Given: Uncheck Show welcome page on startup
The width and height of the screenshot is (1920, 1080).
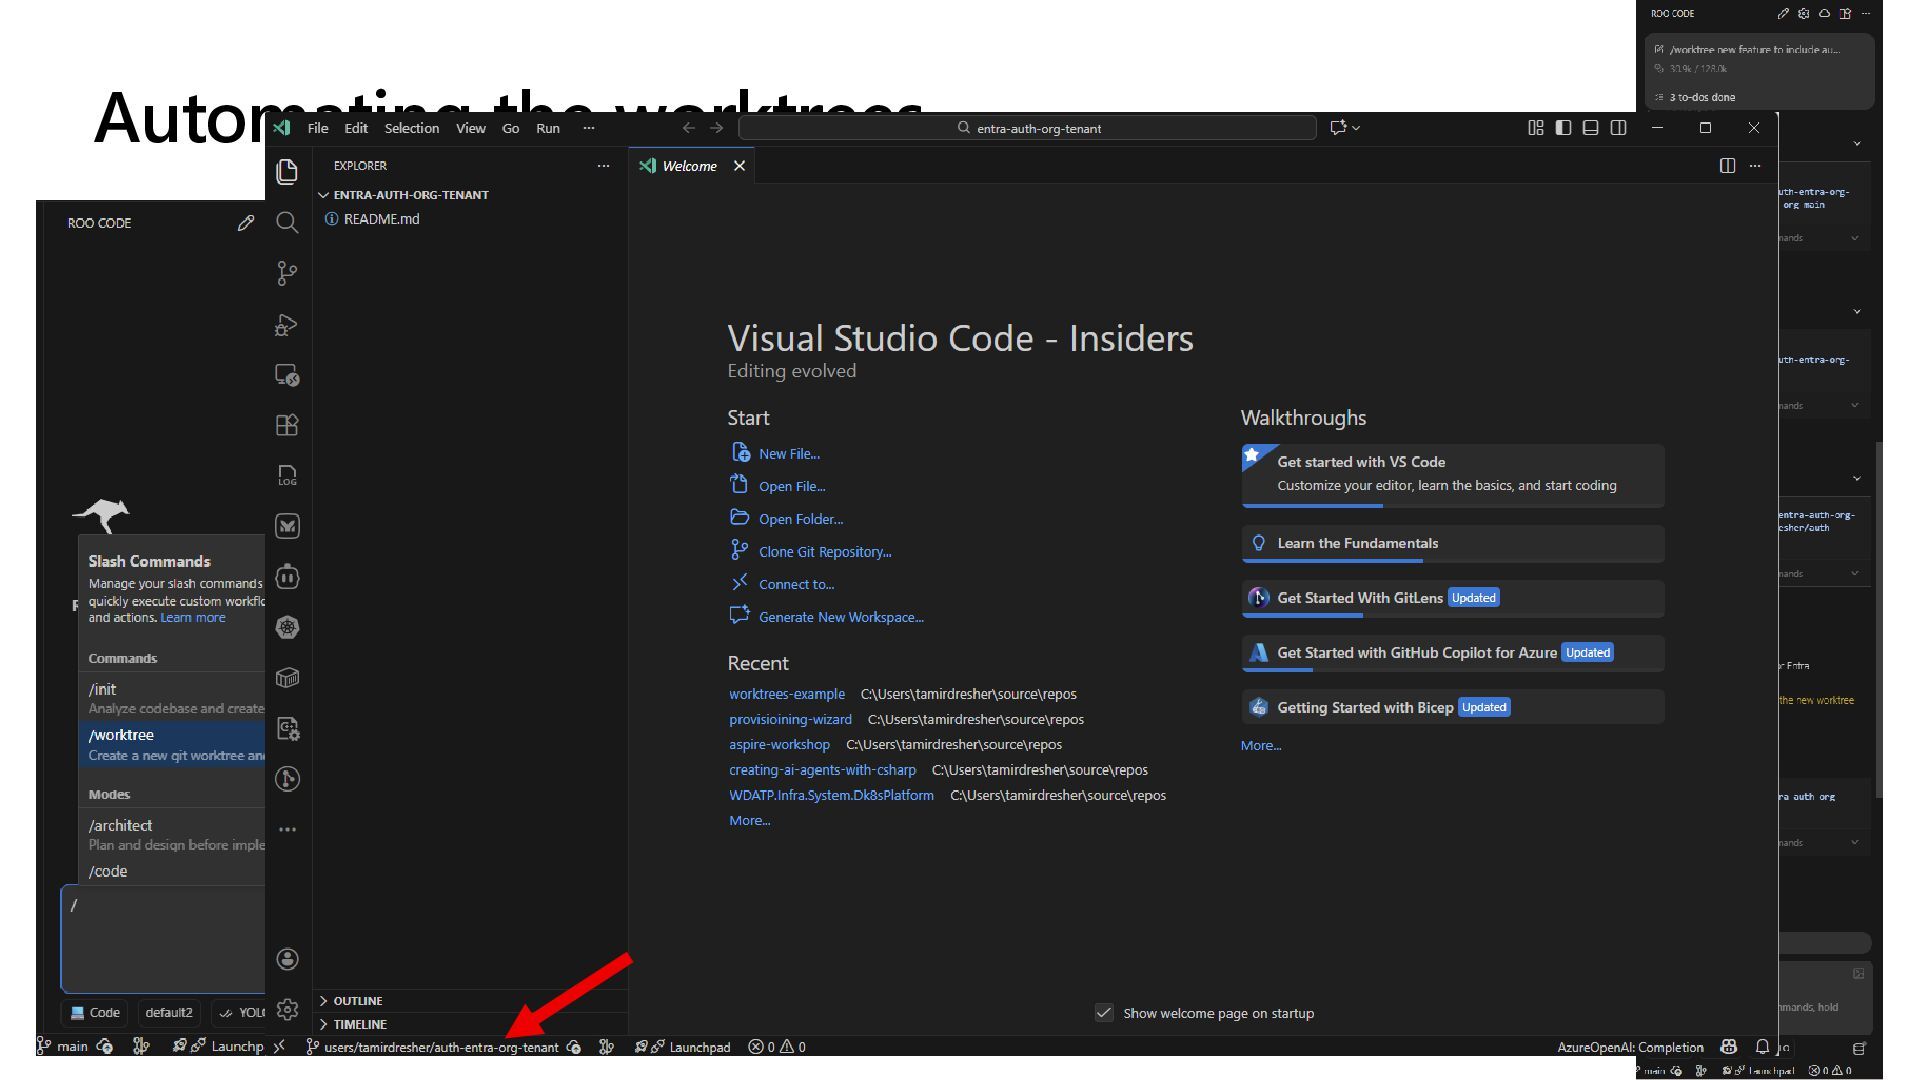Looking at the screenshot, I should 1104,1013.
